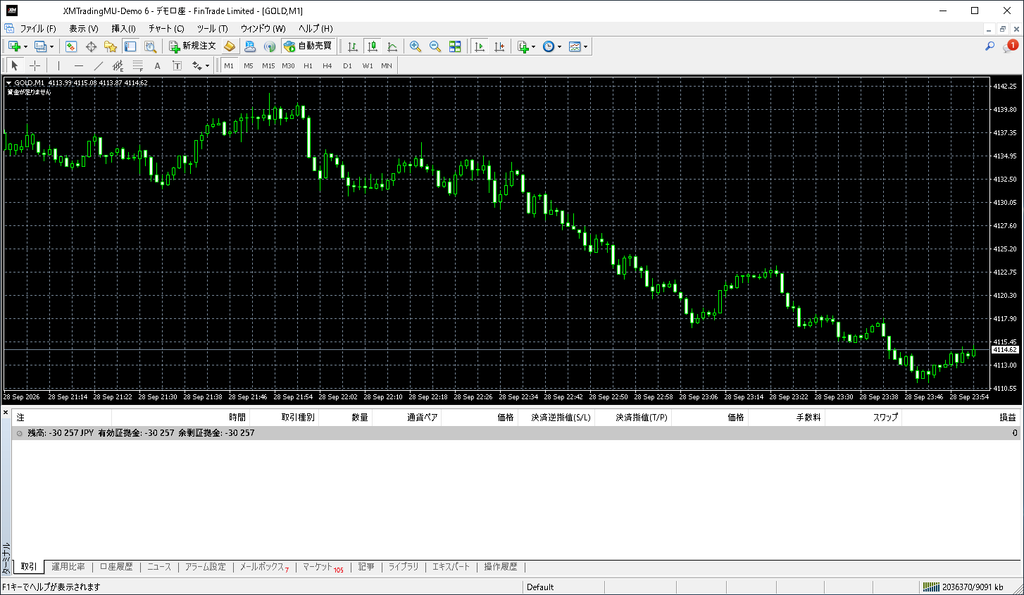Select the D1 timeframe button
The width and height of the screenshot is (1024, 595).
(x=347, y=65)
